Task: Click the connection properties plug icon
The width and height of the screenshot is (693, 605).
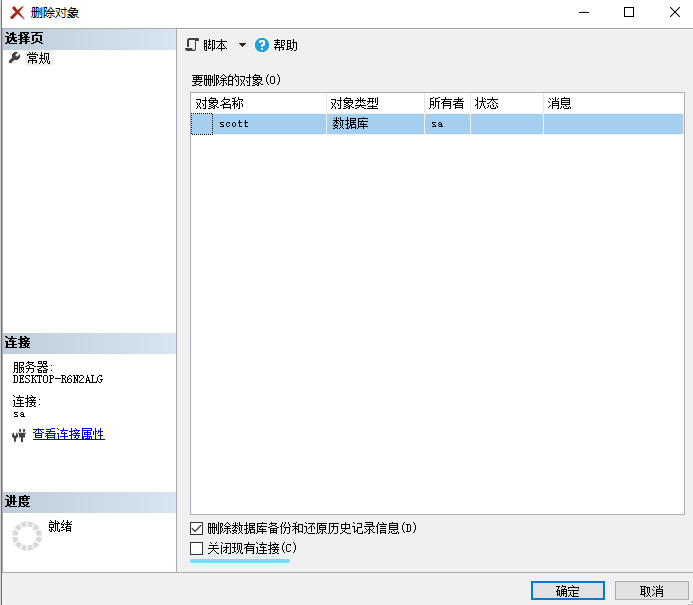Action: point(19,435)
